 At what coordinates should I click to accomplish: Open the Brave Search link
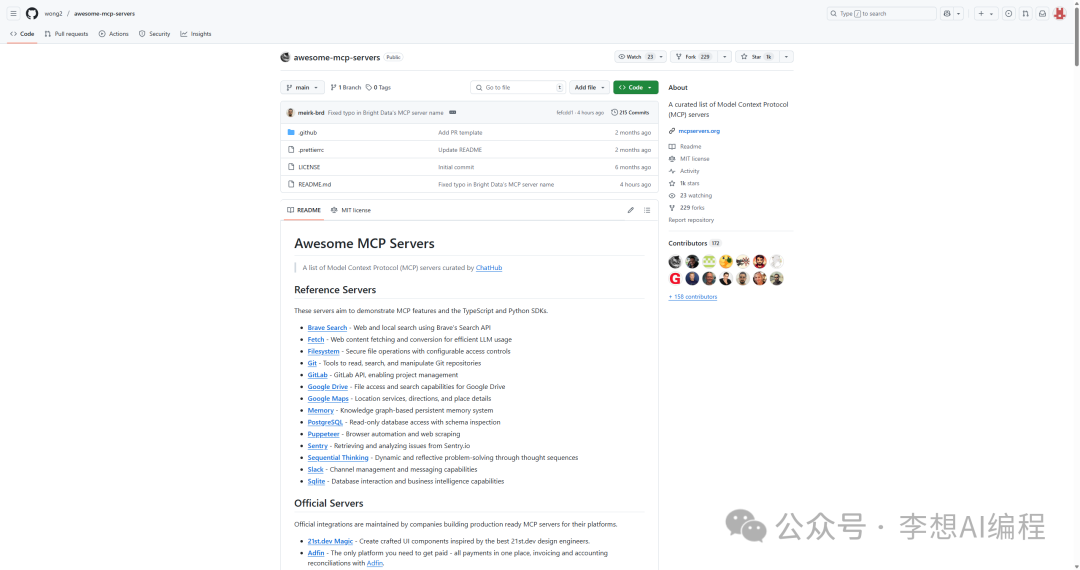[327, 328]
